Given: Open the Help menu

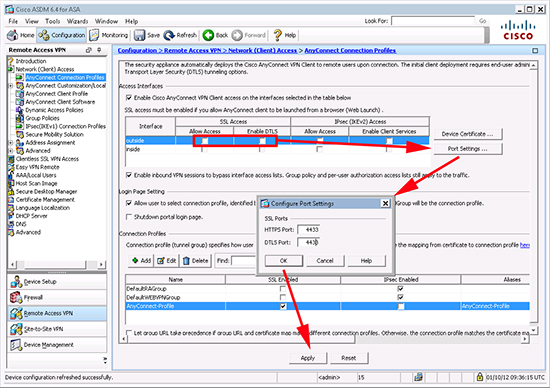Looking at the screenshot, I should point(132,21).
